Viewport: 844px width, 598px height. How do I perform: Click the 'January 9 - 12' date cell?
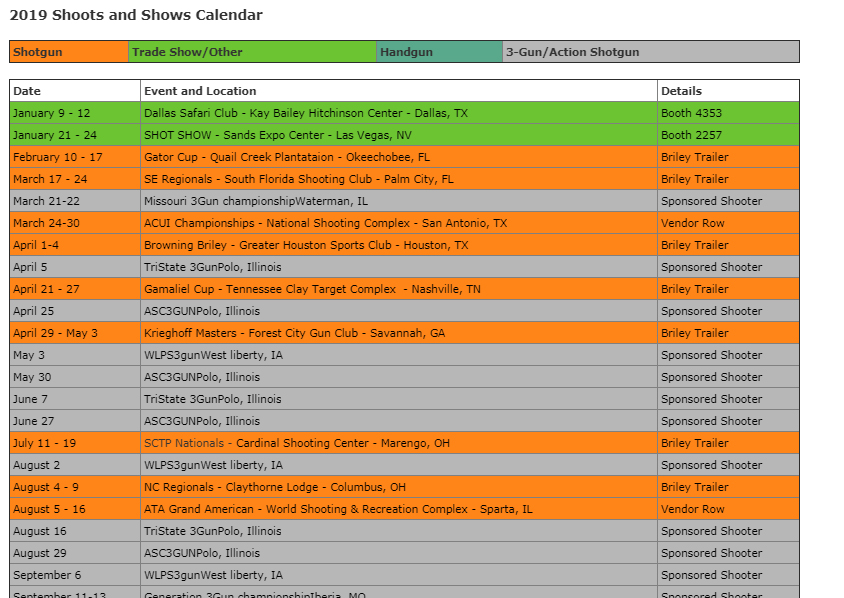click(75, 113)
